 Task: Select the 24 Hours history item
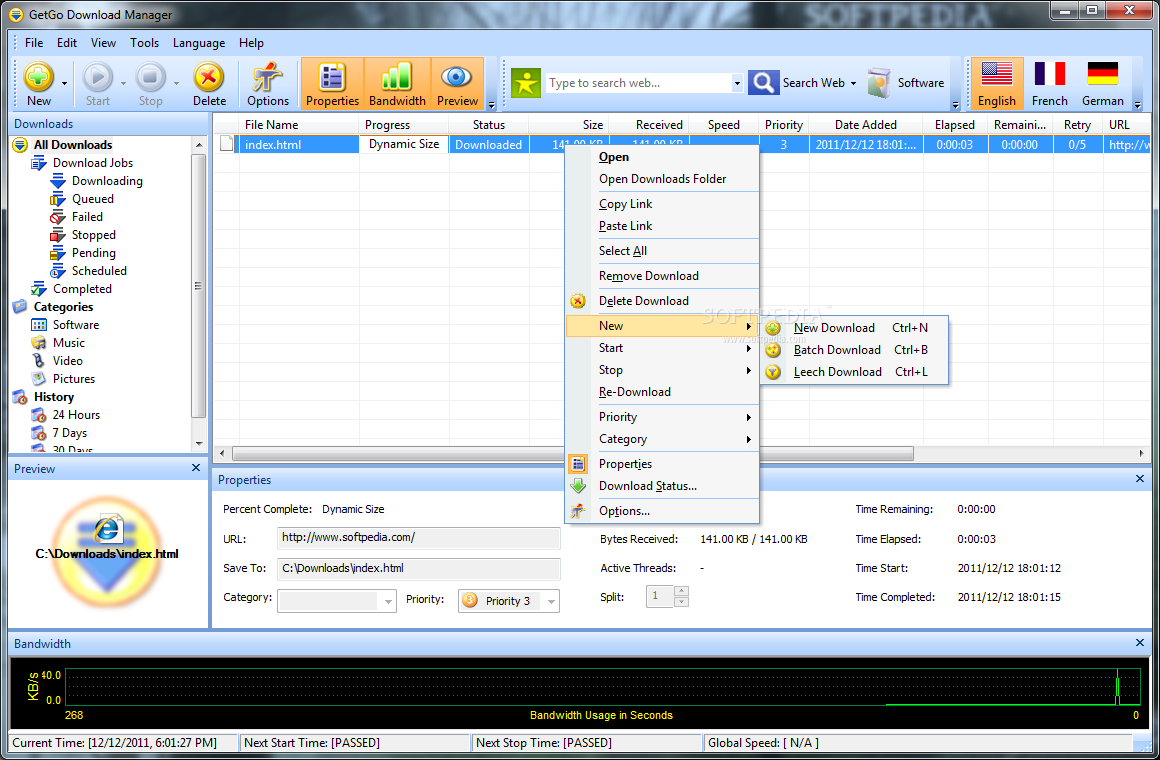point(75,415)
